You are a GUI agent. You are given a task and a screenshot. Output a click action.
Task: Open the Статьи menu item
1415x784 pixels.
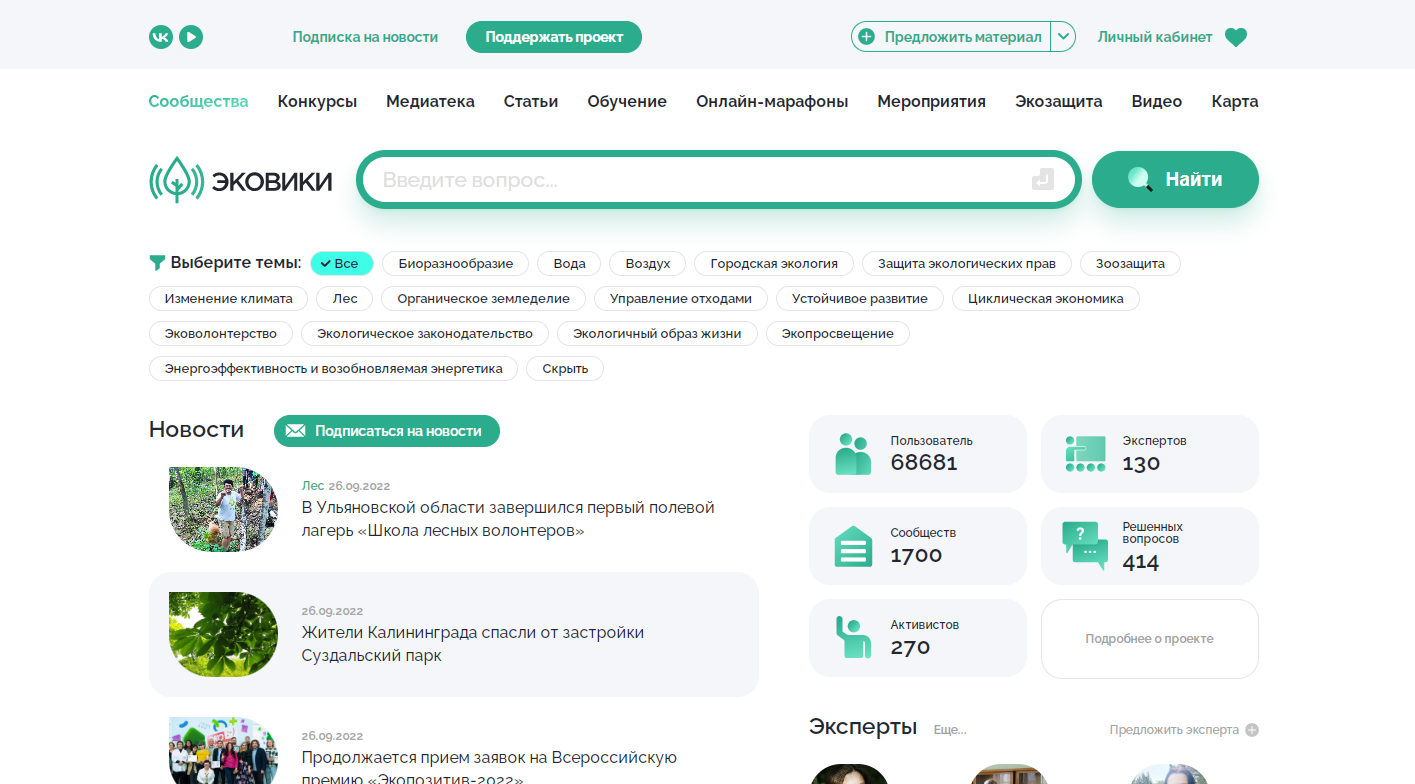pyautogui.click(x=531, y=101)
